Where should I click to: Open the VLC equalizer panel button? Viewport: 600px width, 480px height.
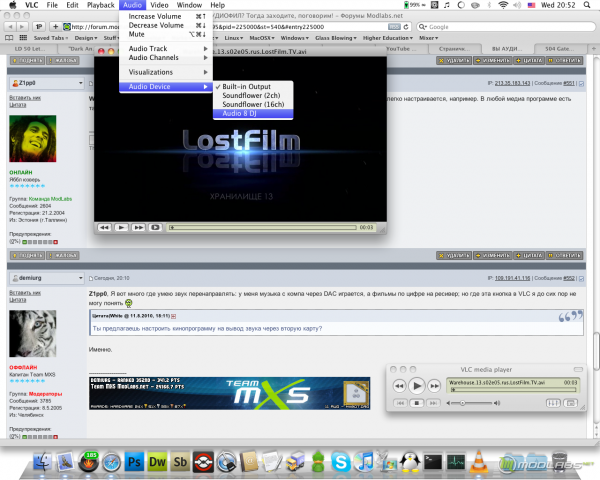[x=553, y=403]
